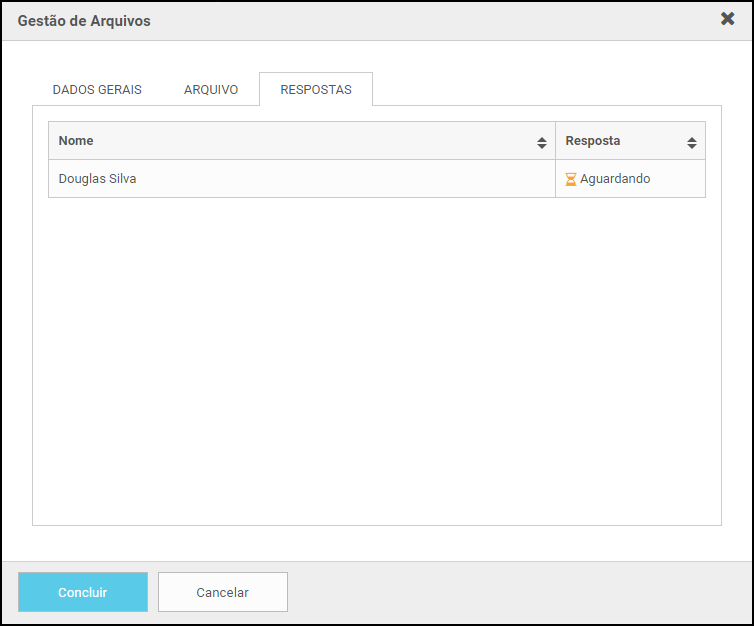Image resolution: width=754 pixels, height=626 pixels.
Task: Confirm with the Concluir button
Action: pos(83,592)
